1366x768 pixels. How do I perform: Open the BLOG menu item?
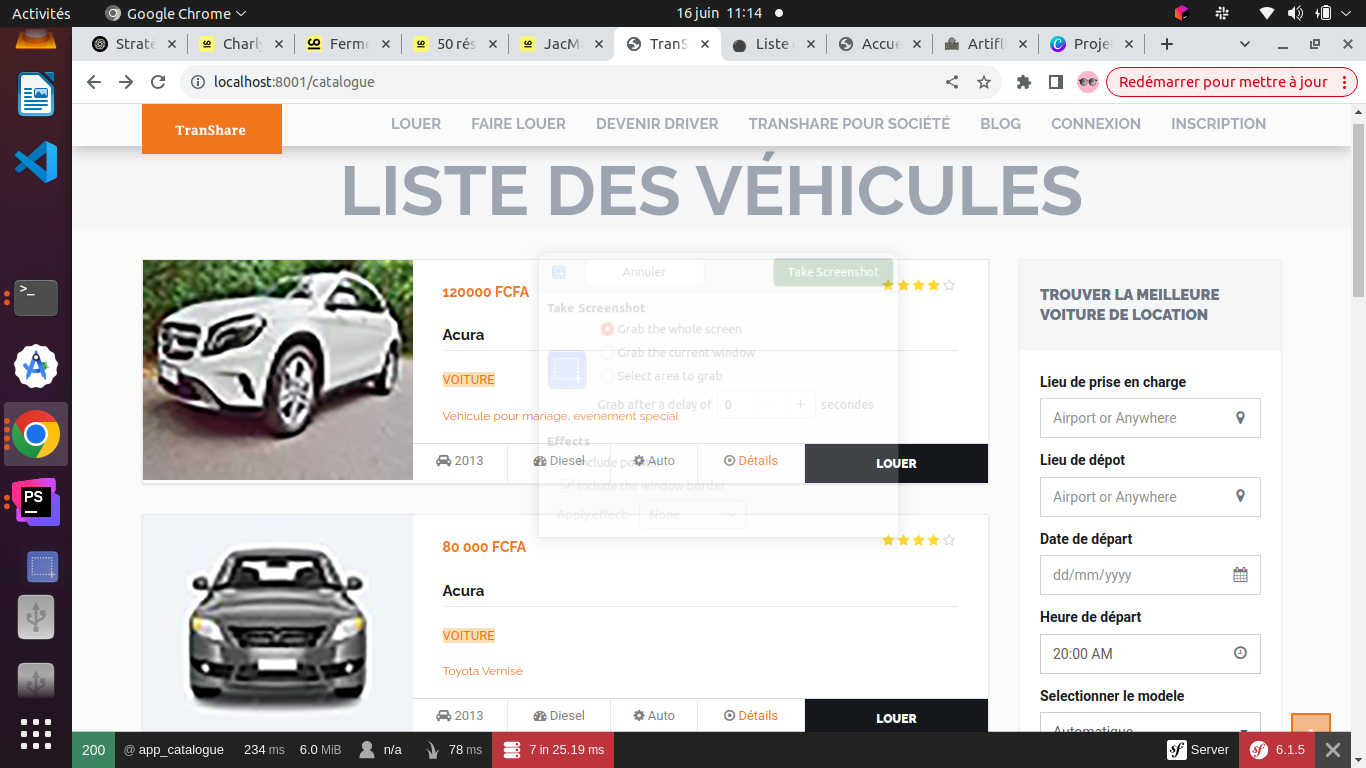click(x=1000, y=124)
